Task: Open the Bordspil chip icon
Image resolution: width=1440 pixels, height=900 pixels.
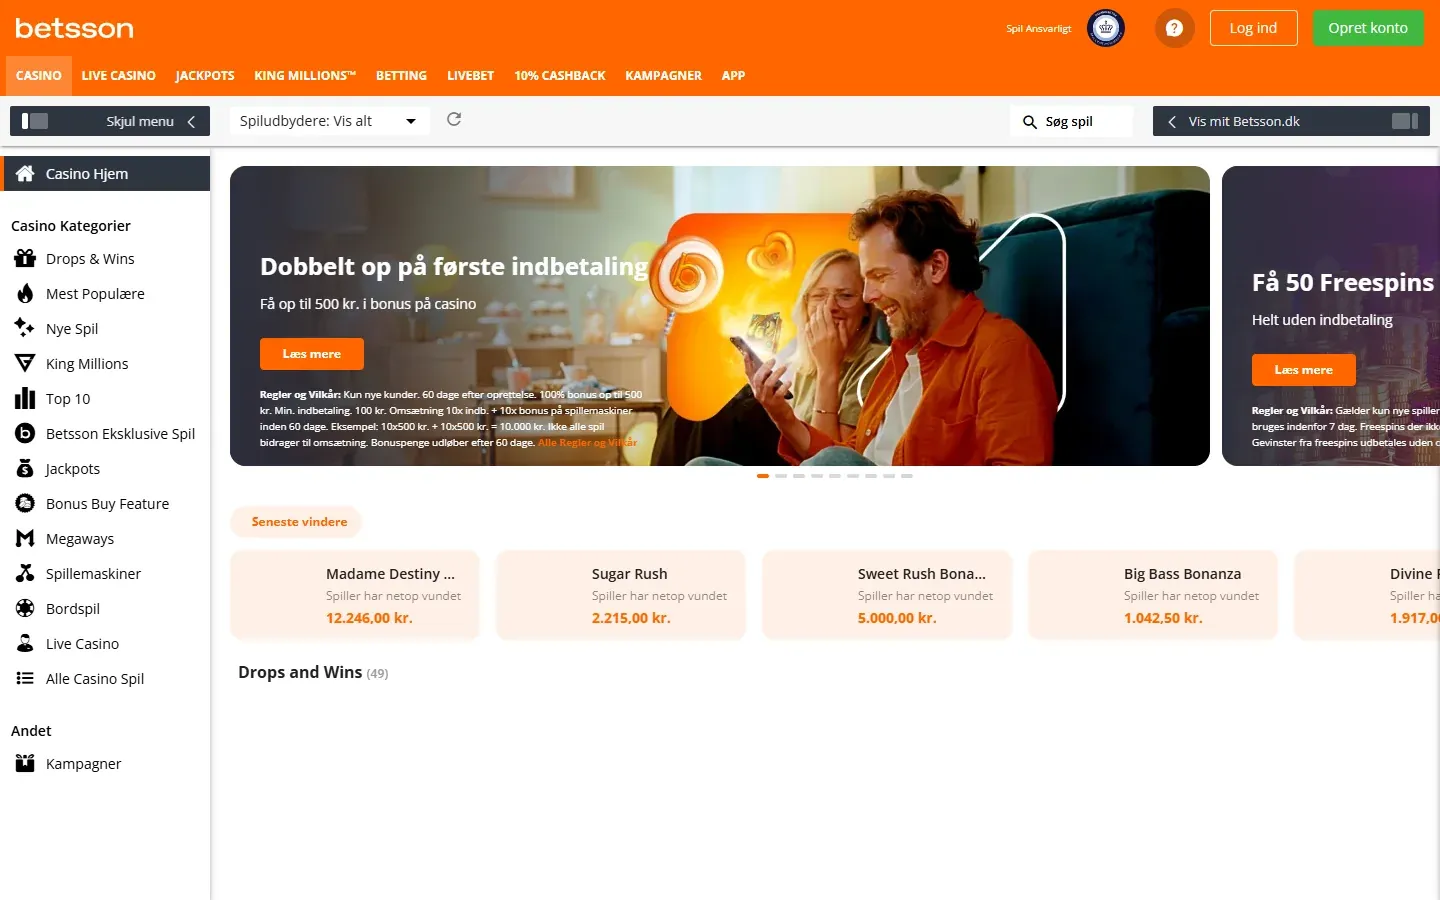Action: point(25,608)
